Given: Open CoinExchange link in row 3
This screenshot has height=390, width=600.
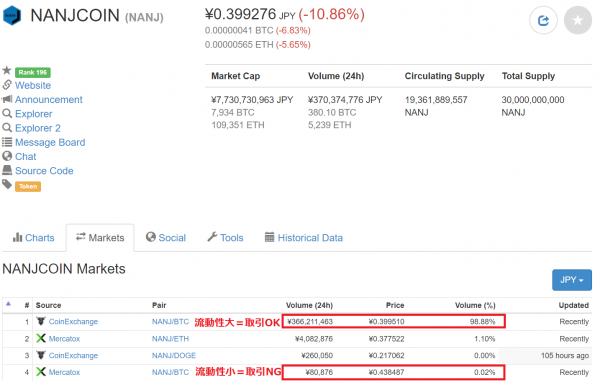Looking at the screenshot, I should (x=73, y=356).
